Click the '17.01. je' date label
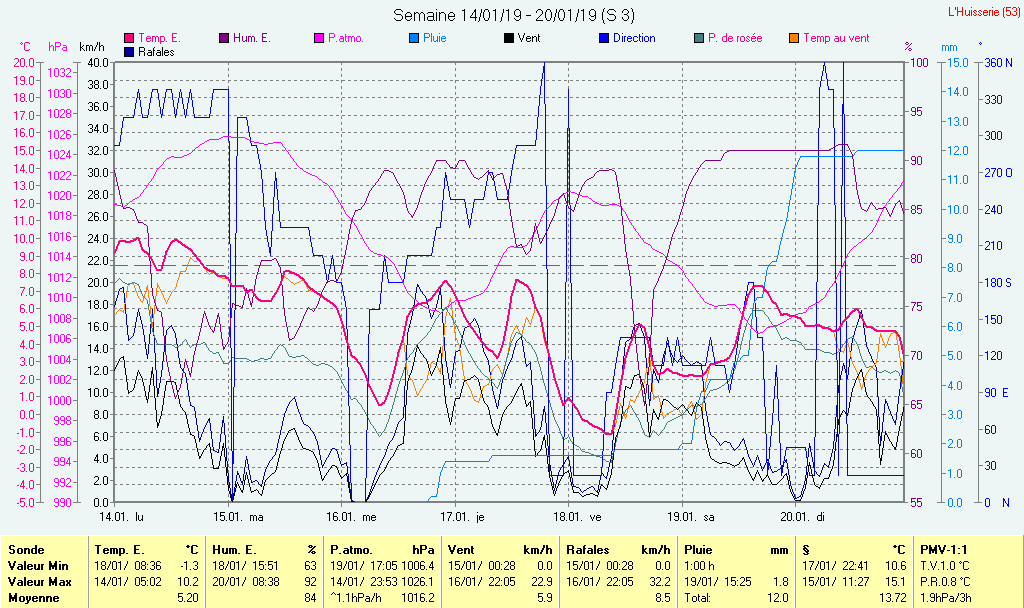Viewport: 1024px width, 608px height. click(462, 517)
